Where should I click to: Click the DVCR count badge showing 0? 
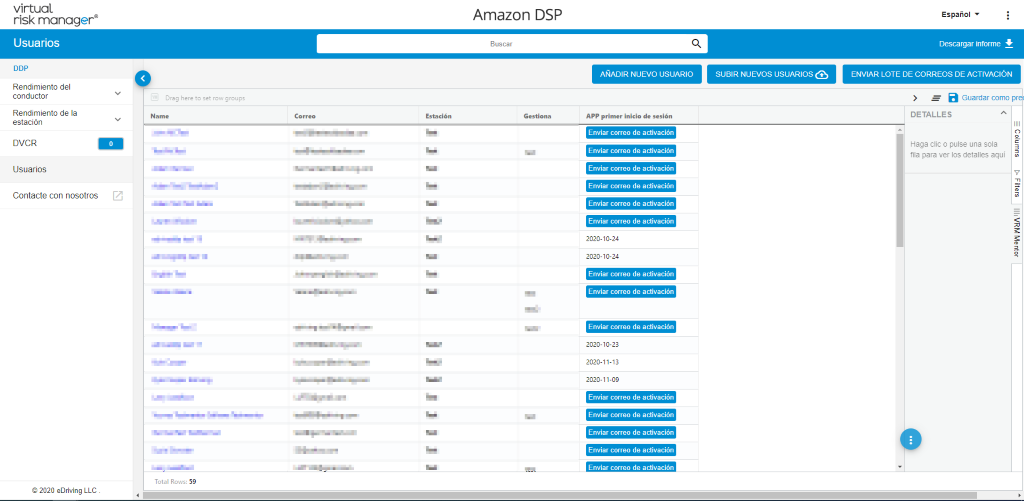[110, 144]
